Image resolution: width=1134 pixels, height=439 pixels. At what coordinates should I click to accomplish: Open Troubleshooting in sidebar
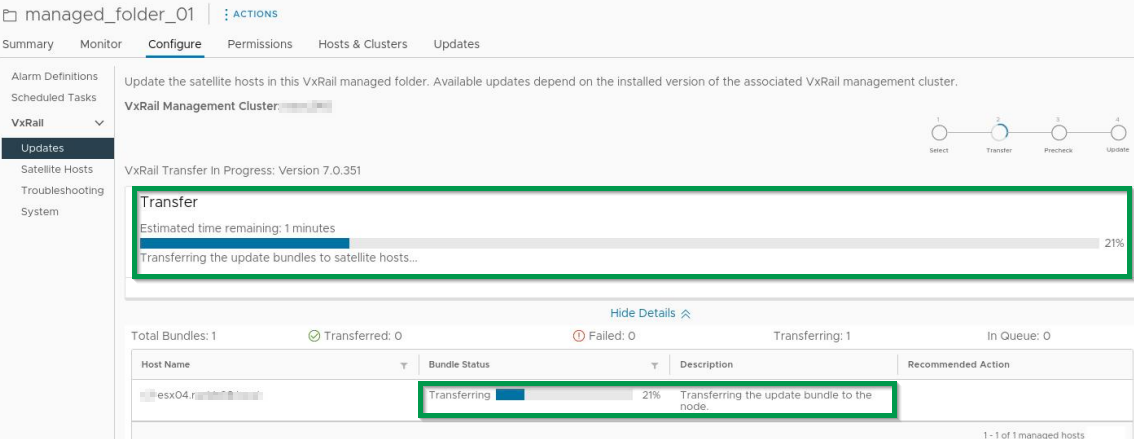tap(62, 190)
